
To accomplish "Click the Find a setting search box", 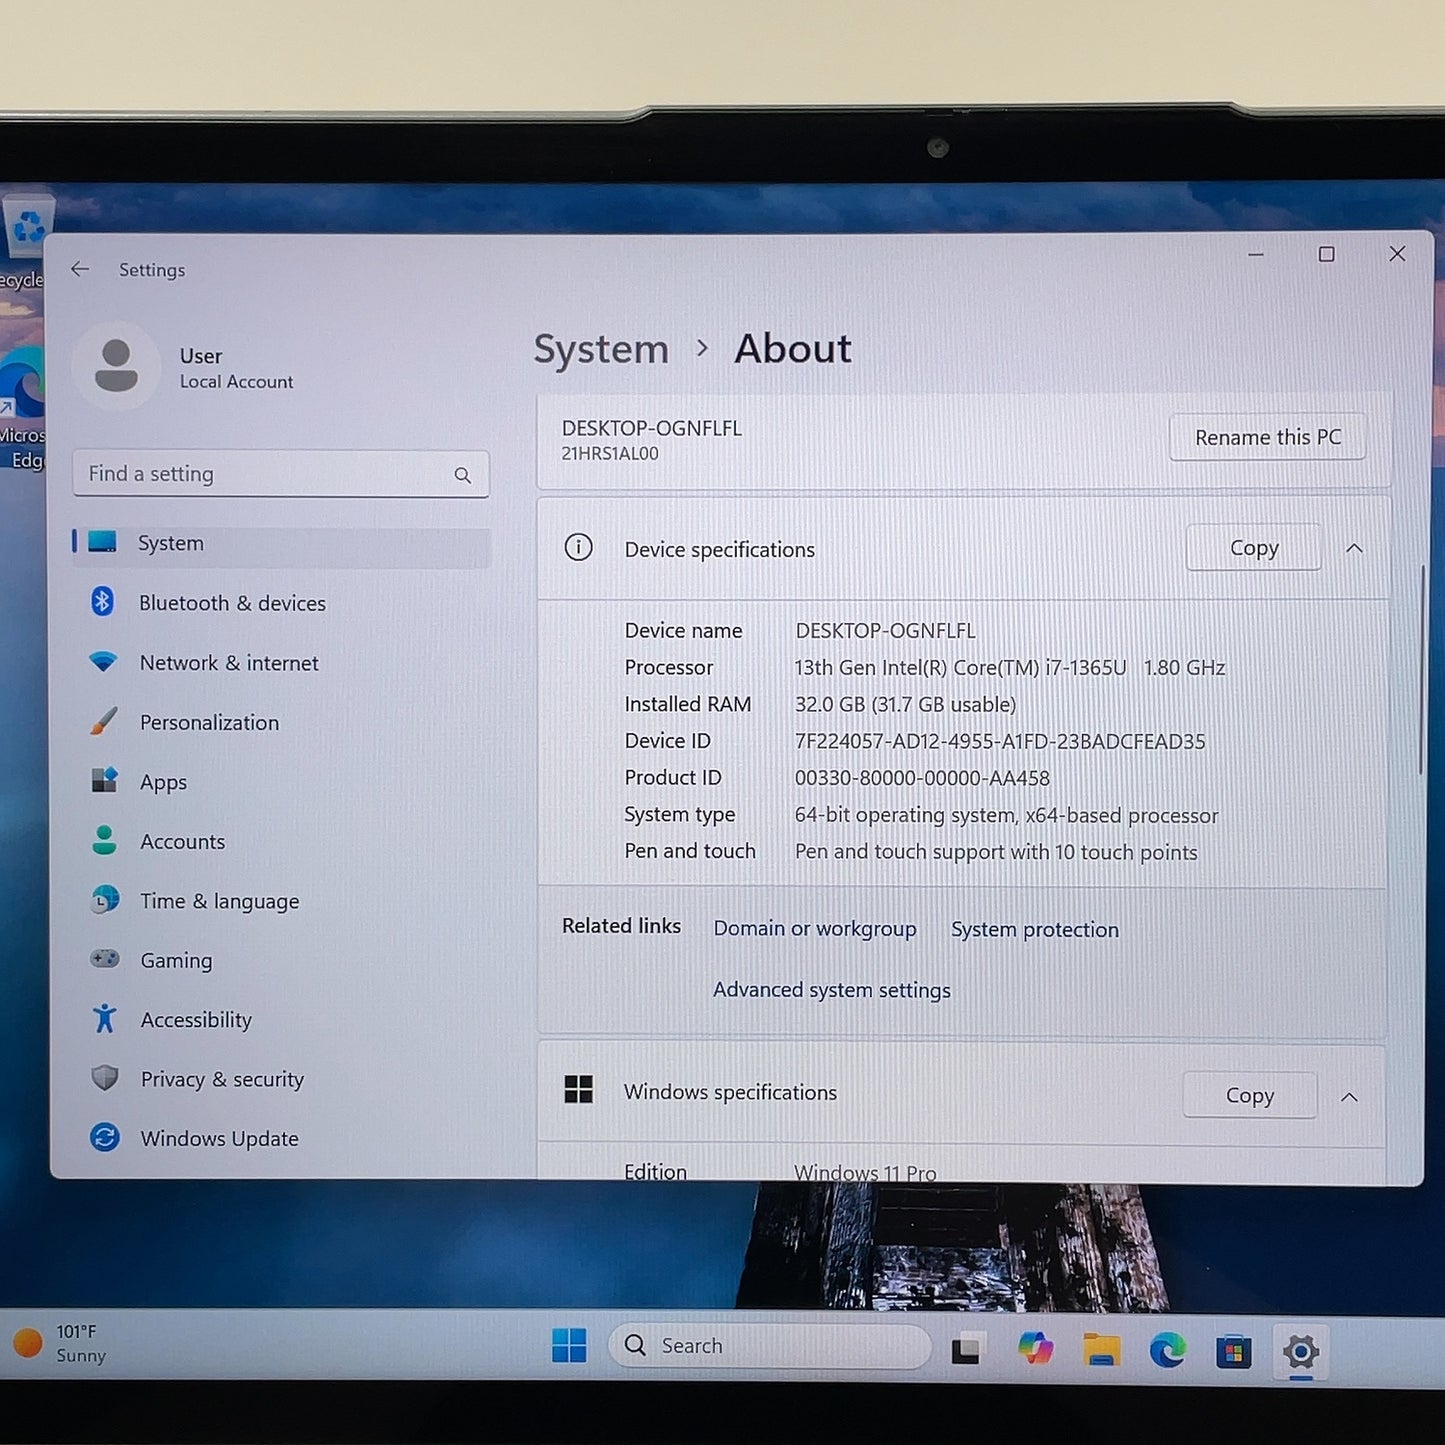I will [281, 474].
